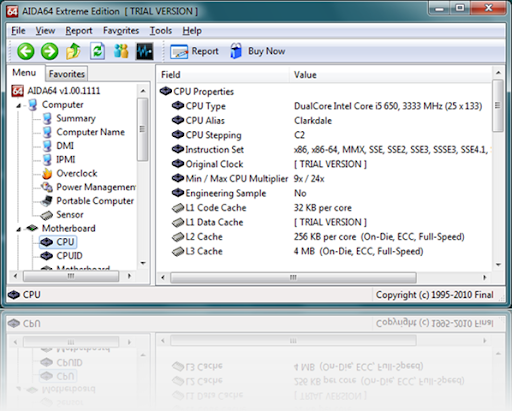This screenshot has width=512, height=411.
Task: Click the Instruction Set row chip icon
Action: [x=178, y=149]
